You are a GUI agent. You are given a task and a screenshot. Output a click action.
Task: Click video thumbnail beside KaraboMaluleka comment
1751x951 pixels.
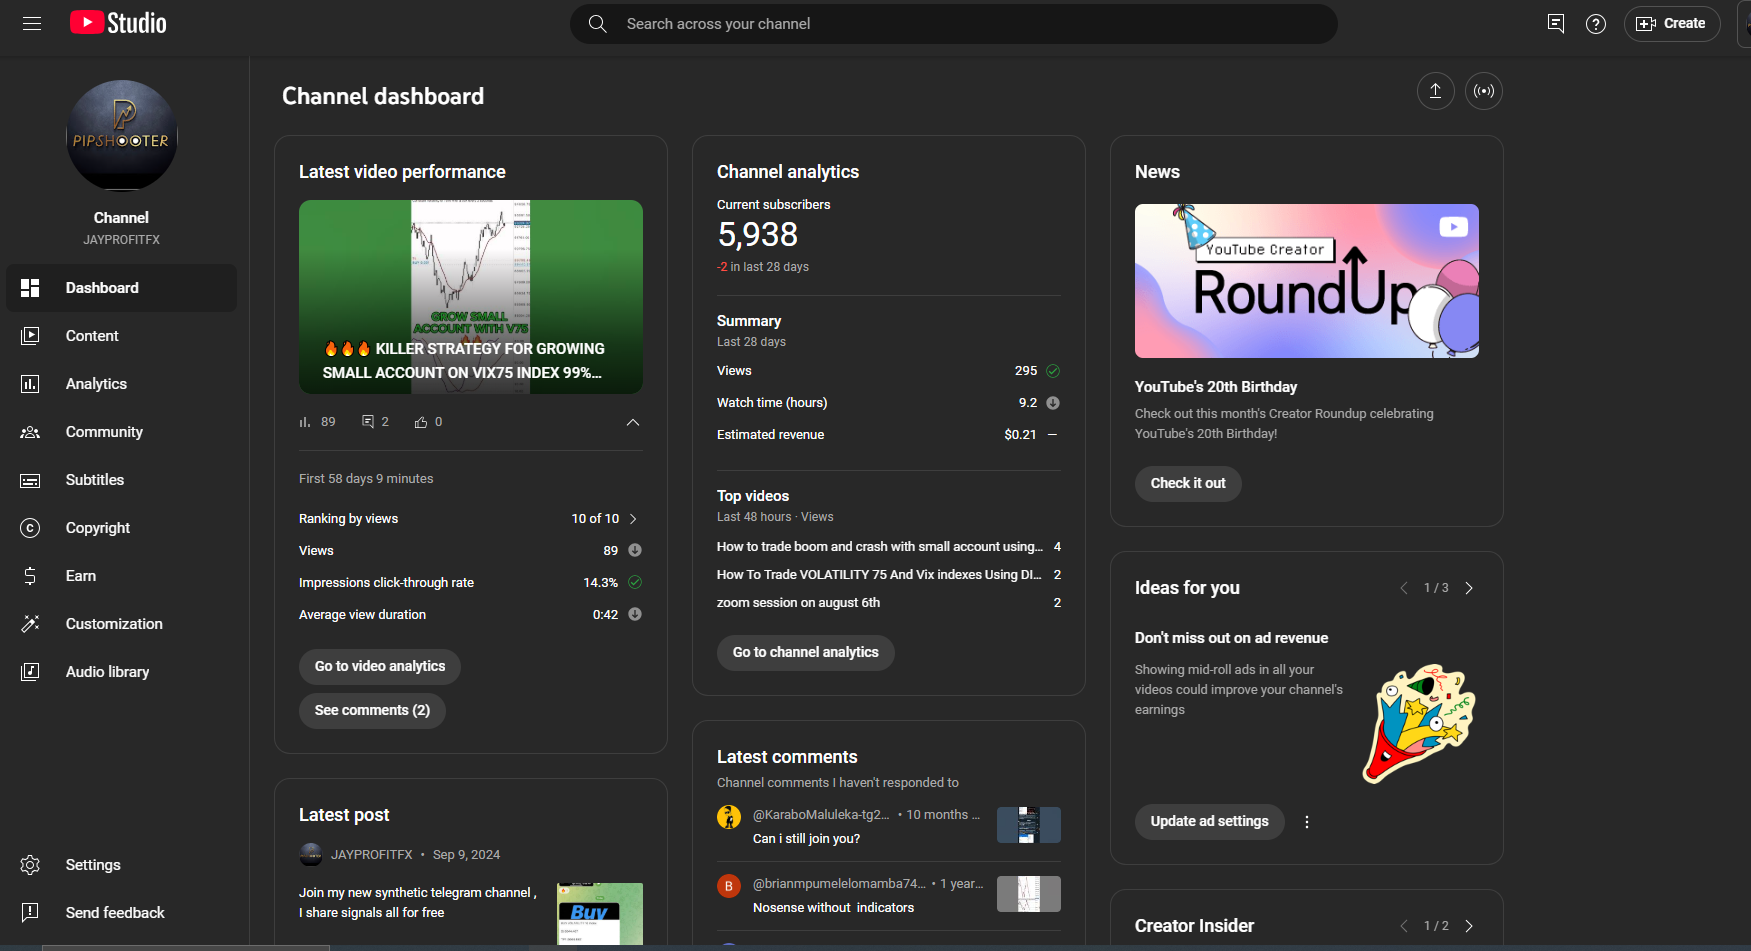point(1029,825)
